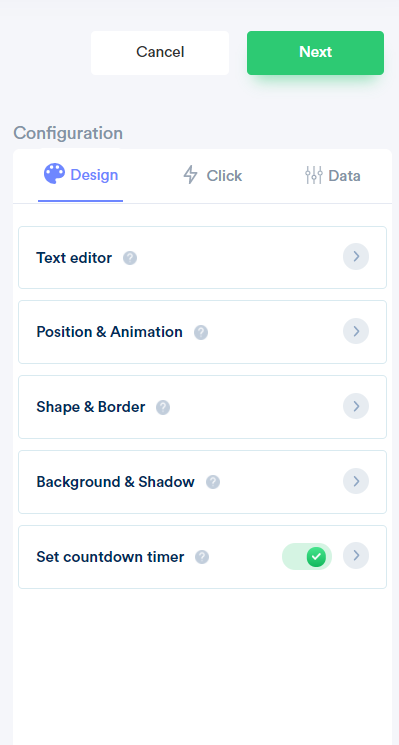
Task: Open help icon next to Position & Animation
Action: click(201, 332)
